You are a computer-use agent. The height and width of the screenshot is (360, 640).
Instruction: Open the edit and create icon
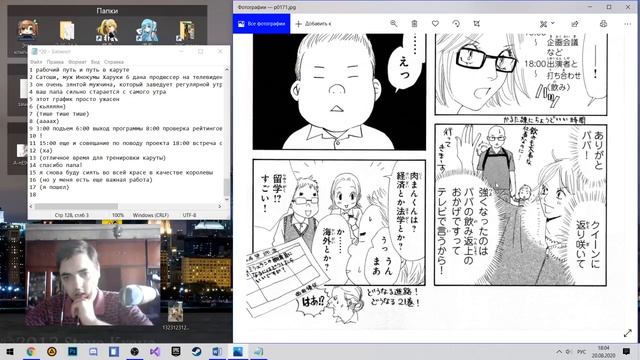click(x=543, y=24)
